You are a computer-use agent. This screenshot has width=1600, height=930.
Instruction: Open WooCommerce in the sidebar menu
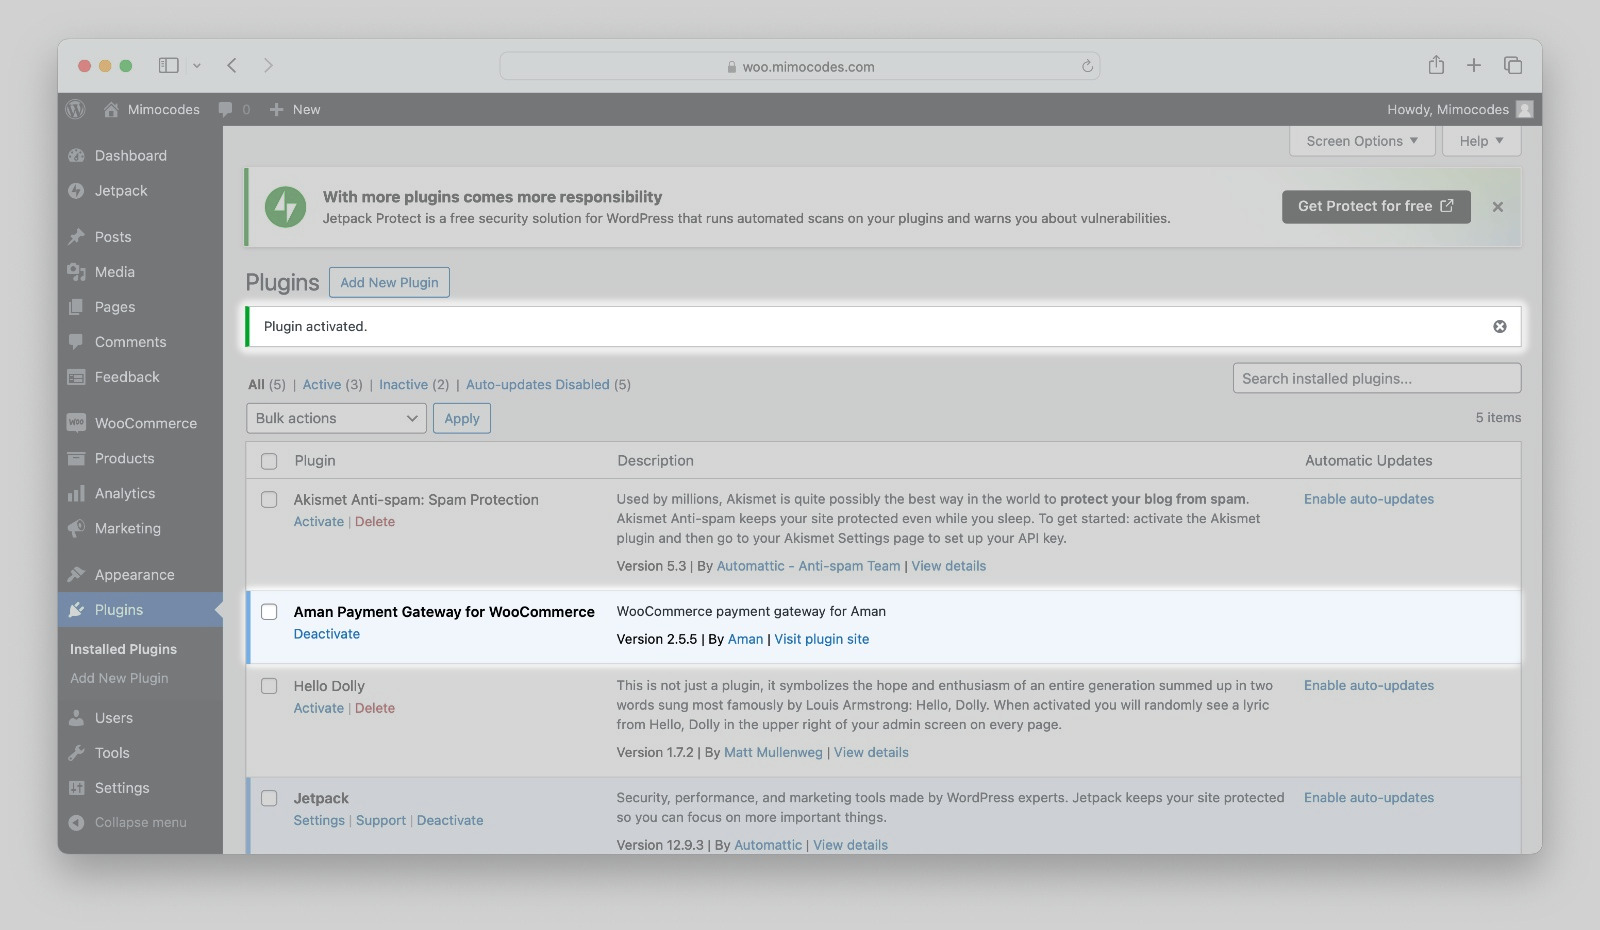(x=145, y=424)
